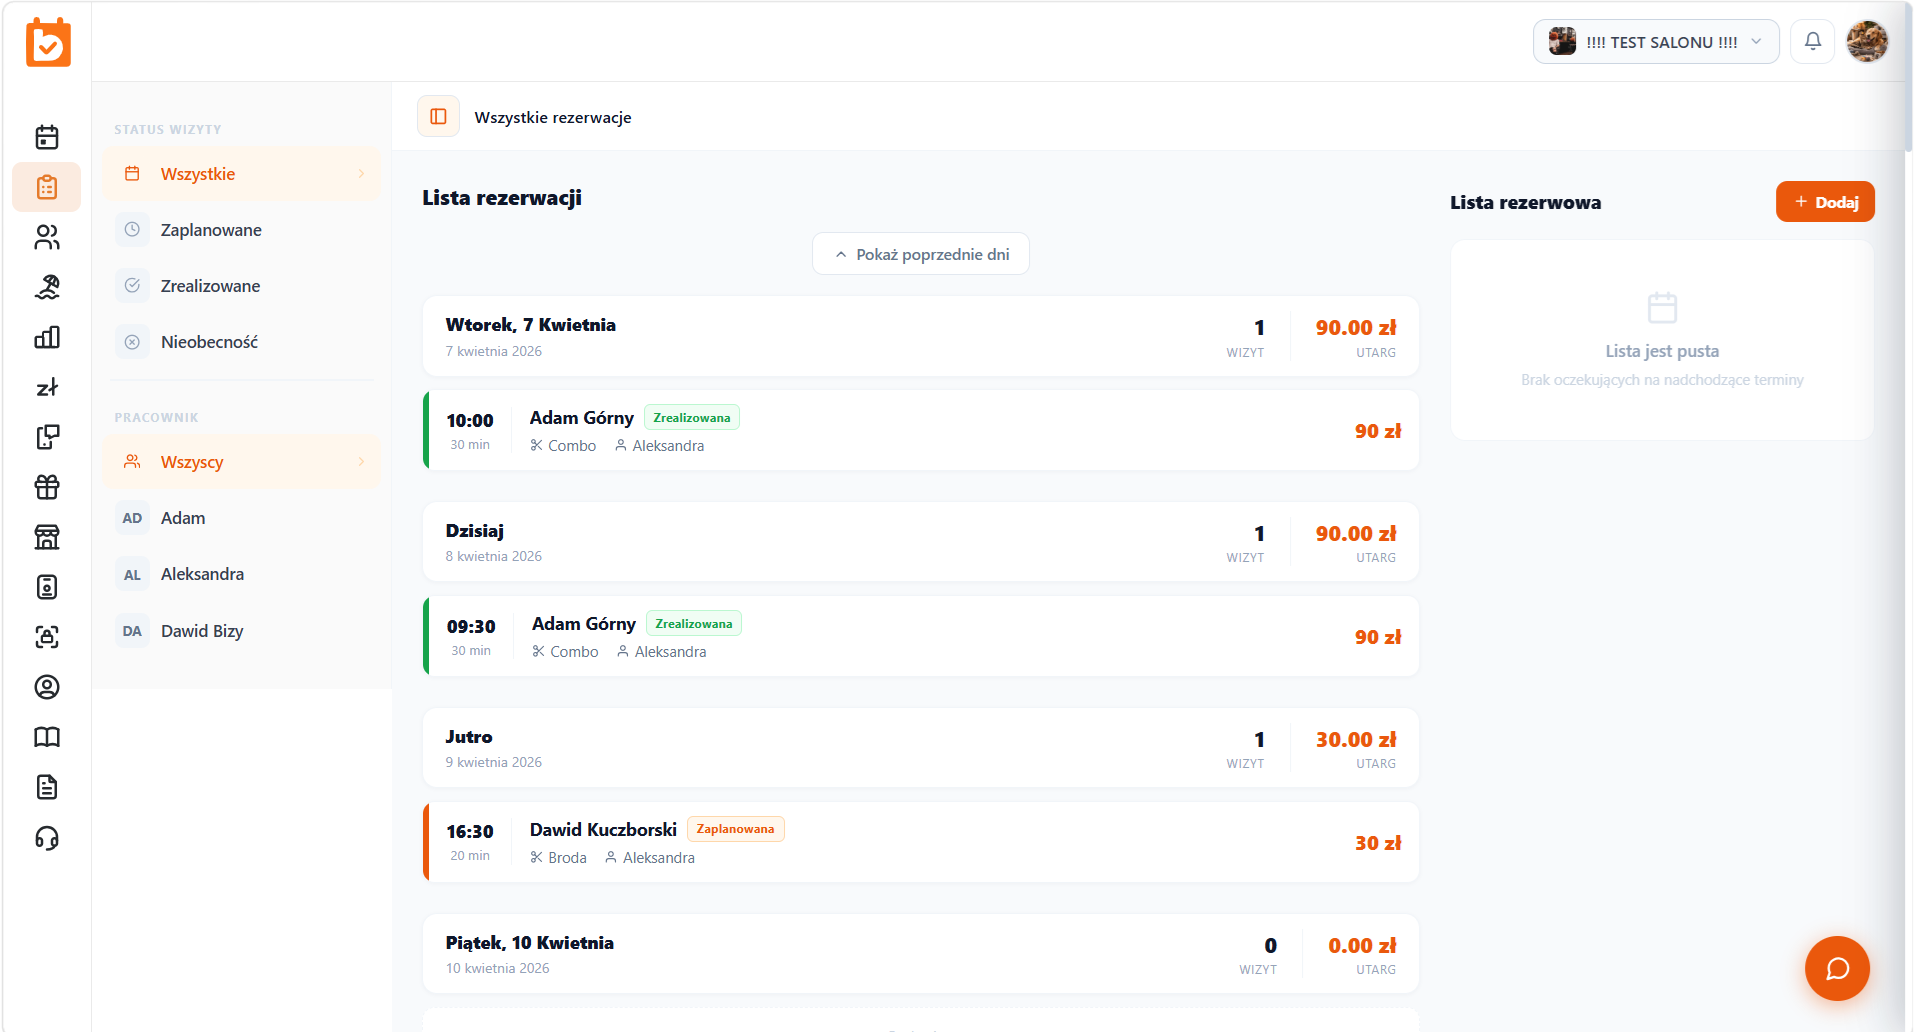
Task: Open the store icon in sidebar
Action: (47, 537)
